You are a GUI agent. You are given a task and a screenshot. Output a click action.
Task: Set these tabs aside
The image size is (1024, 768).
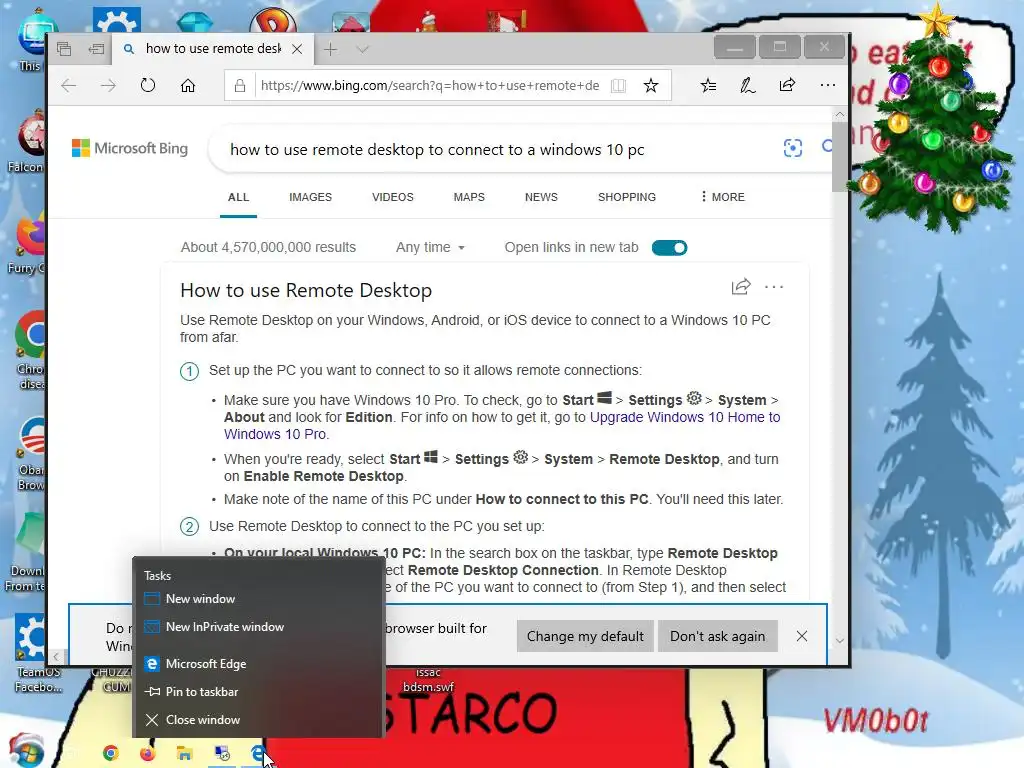click(x=96, y=49)
